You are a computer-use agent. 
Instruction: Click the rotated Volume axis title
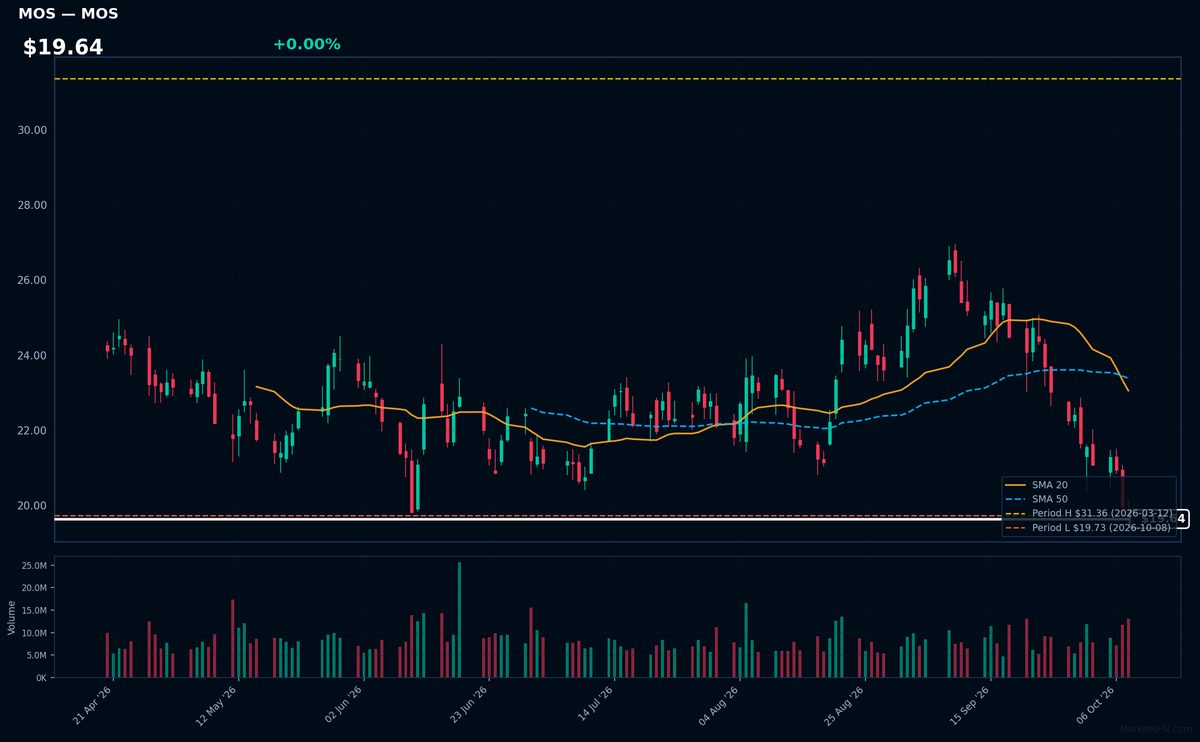click(x=11, y=617)
